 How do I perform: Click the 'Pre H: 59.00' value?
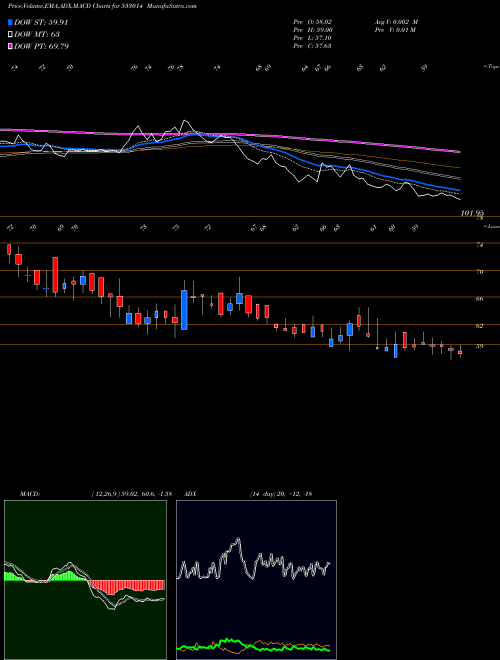tap(313, 29)
